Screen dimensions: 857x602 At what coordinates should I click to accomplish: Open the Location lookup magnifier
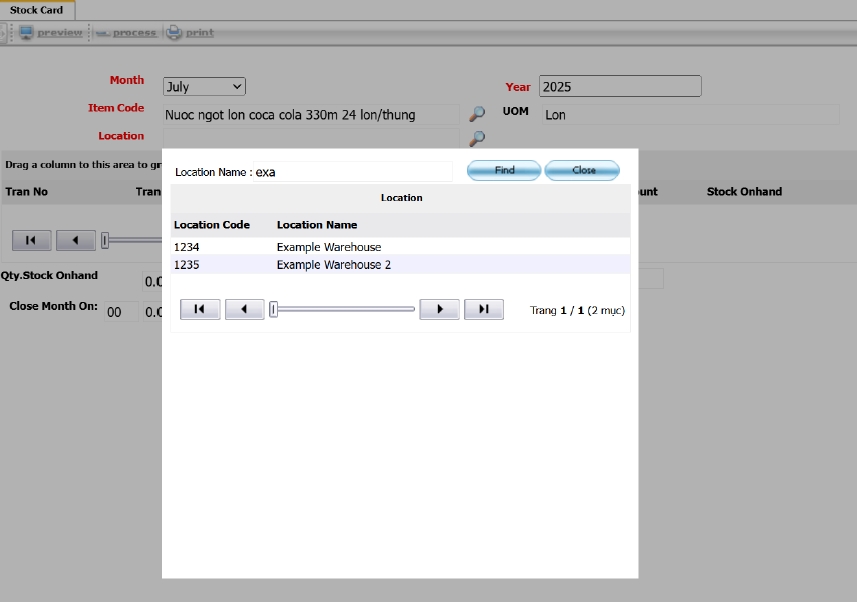(x=477, y=139)
